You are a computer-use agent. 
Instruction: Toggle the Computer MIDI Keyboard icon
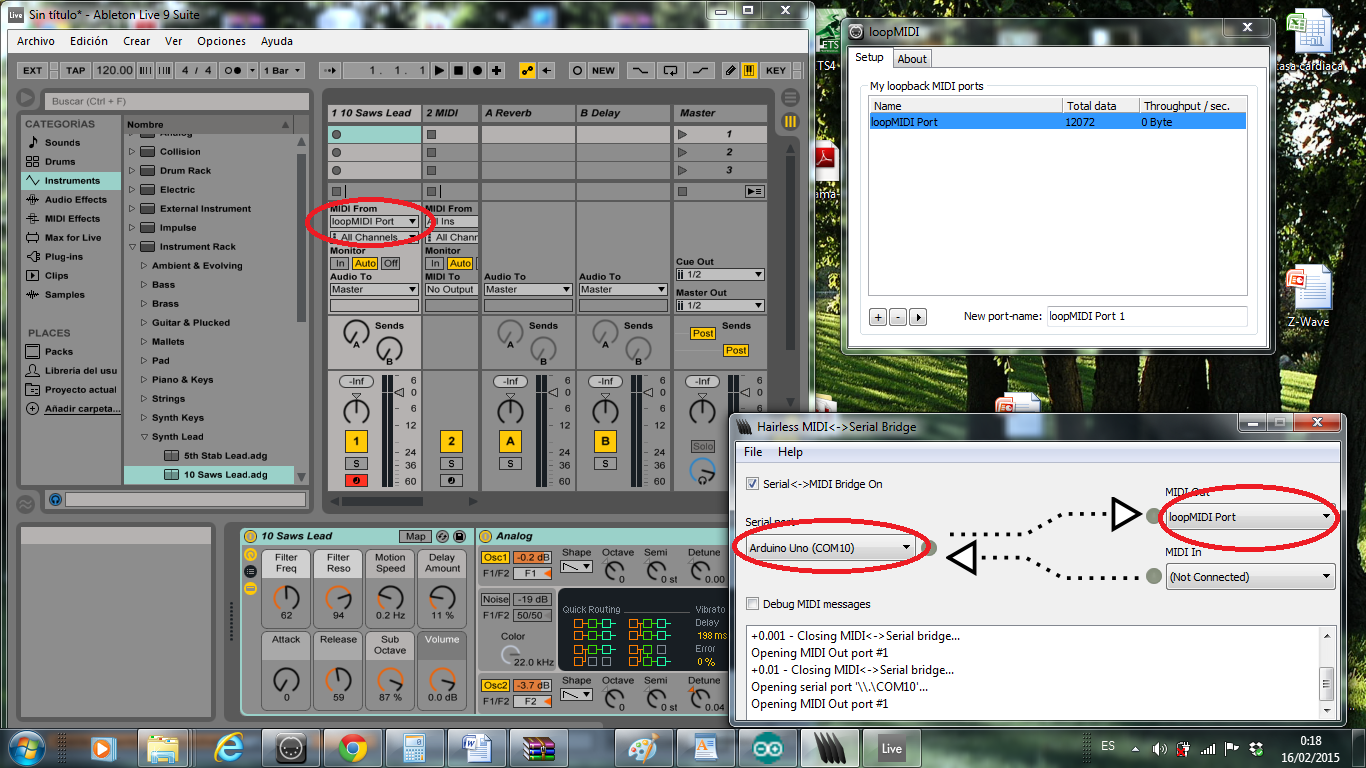[x=749, y=71]
